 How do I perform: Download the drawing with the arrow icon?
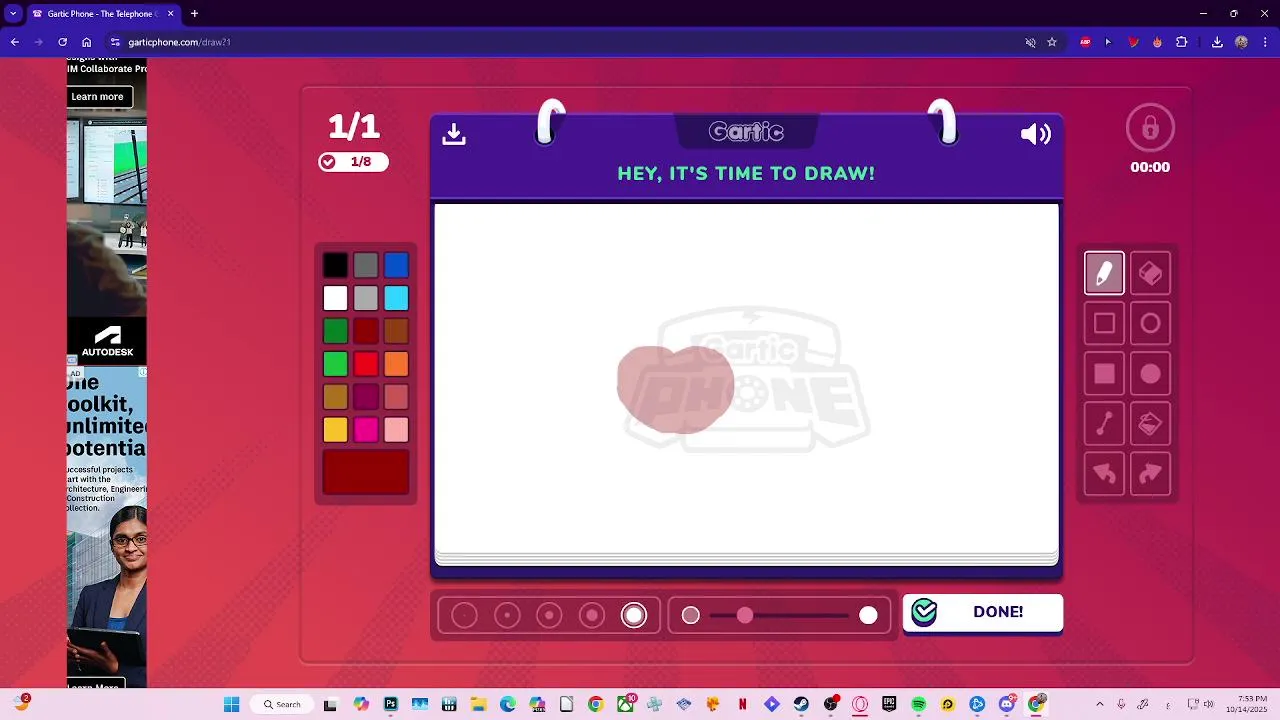454,134
